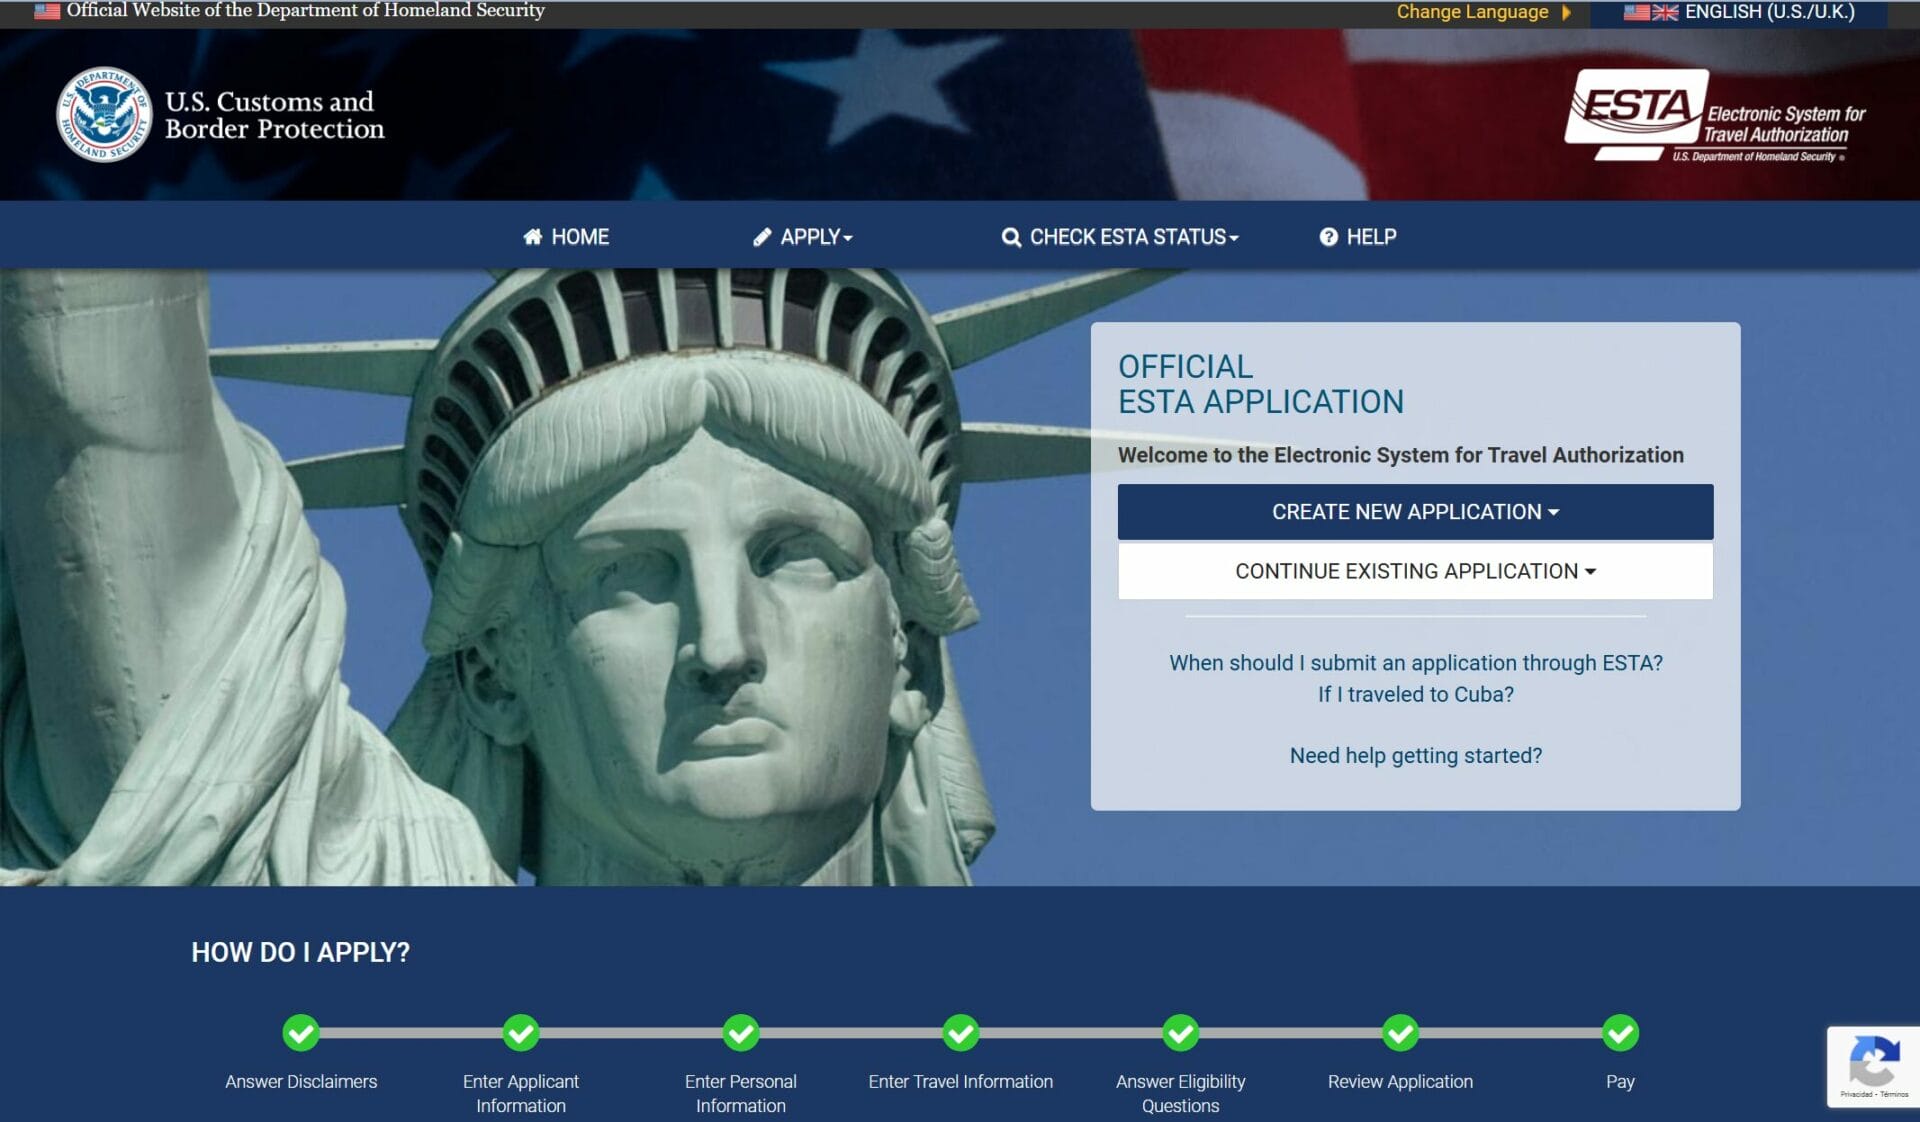Click the ESTA logo in the header
The image size is (1920, 1122).
tap(1716, 114)
